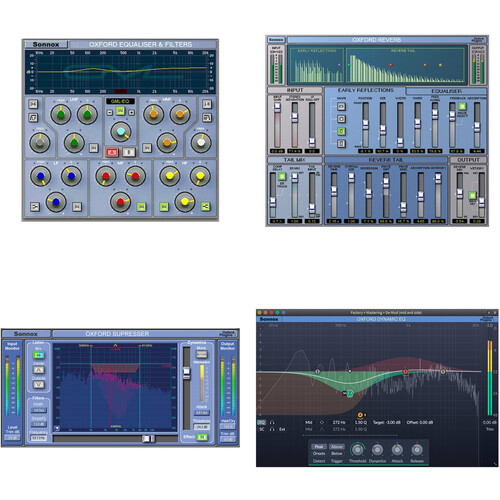Toggle green button in the Tail Mix section
This screenshot has width=500, height=500.
[x=282, y=176]
